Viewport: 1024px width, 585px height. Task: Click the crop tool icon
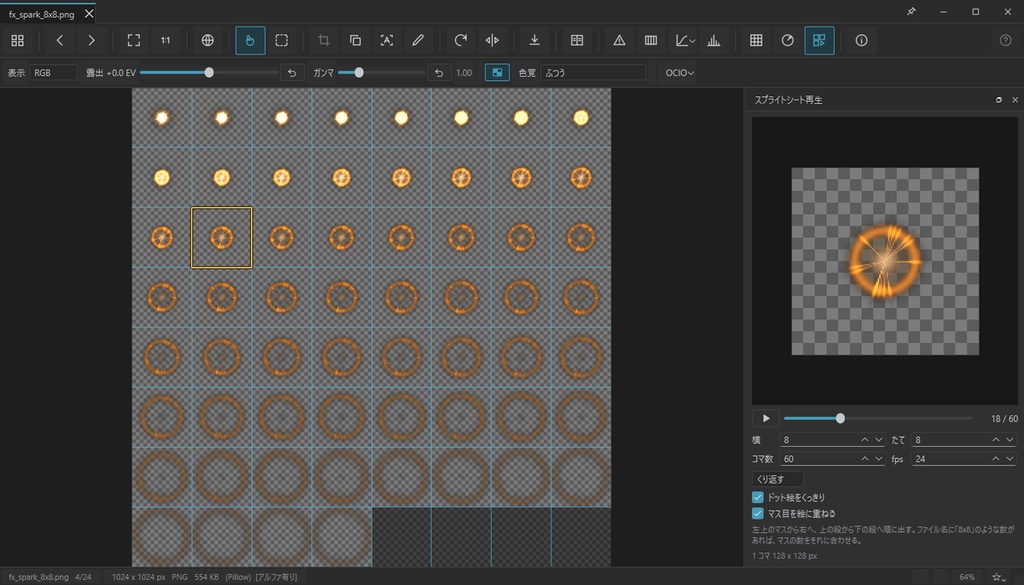(323, 40)
